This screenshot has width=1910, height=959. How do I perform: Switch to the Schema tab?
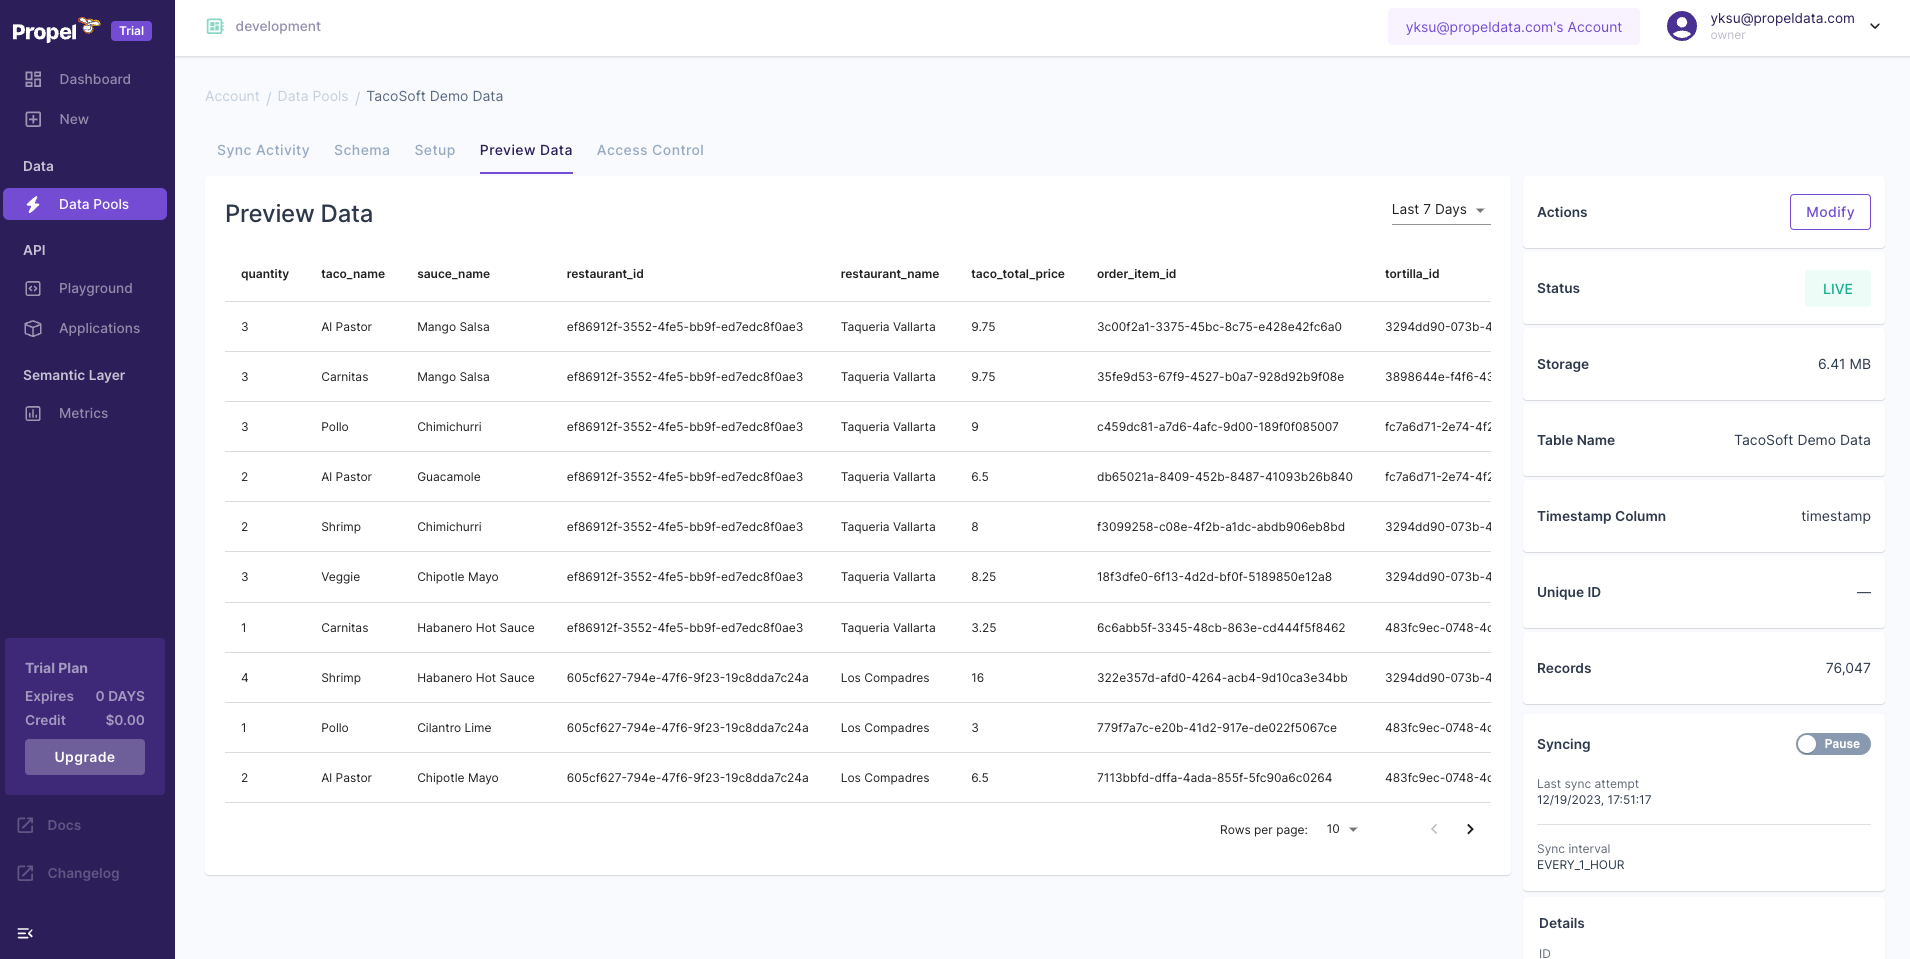pyautogui.click(x=361, y=150)
